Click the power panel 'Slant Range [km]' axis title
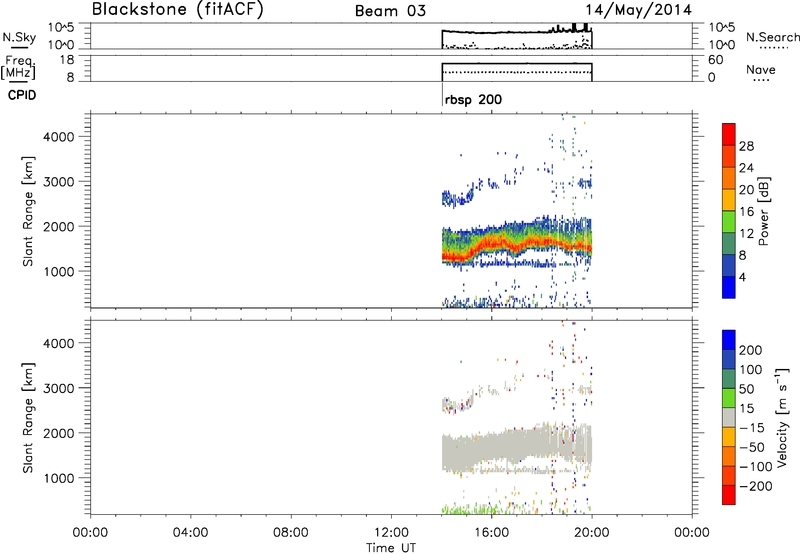 point(28,211)
